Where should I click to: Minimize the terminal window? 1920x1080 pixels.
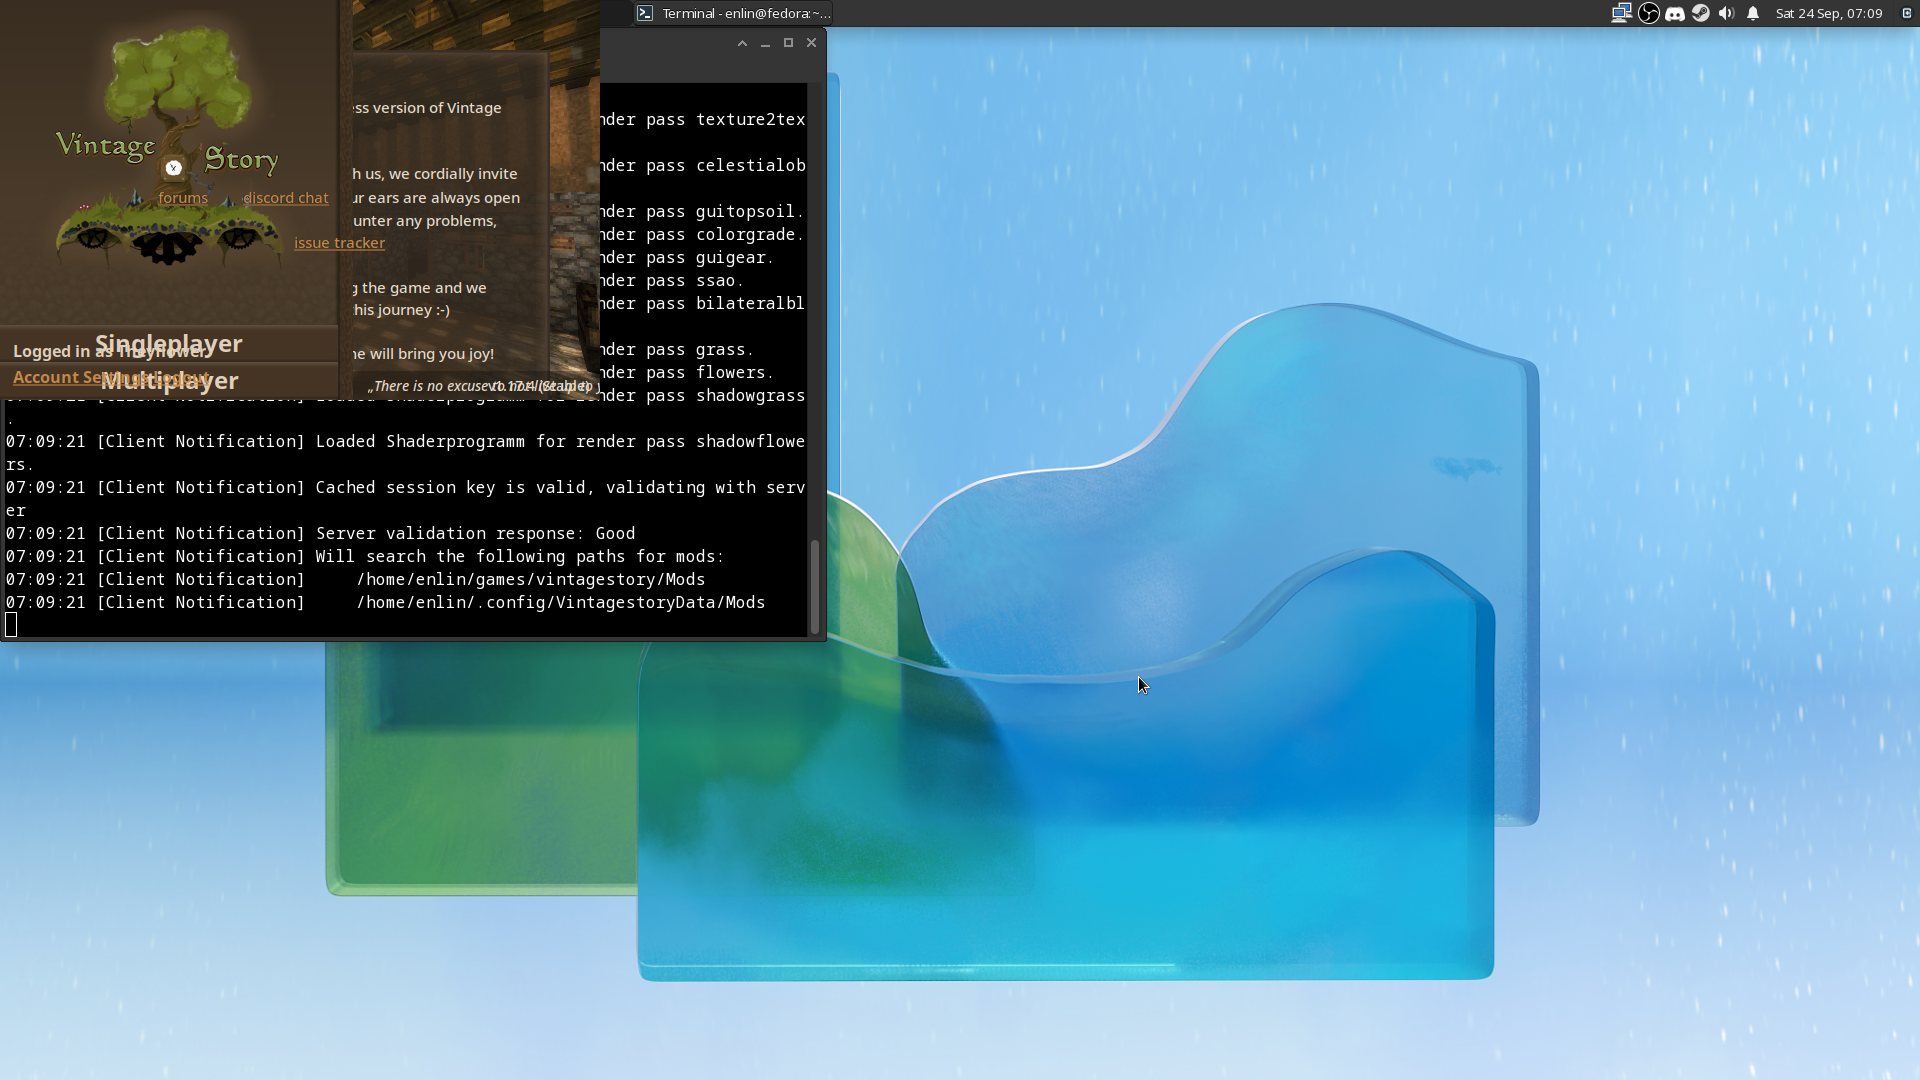coord(765,43)
